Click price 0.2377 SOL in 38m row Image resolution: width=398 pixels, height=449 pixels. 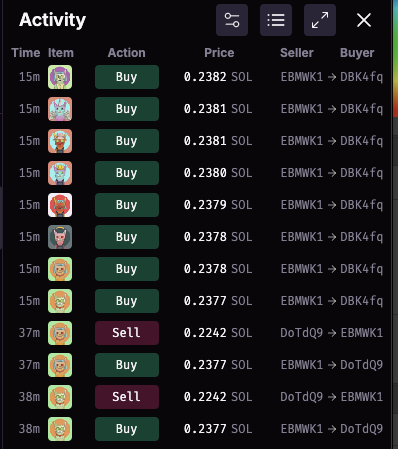218,429
